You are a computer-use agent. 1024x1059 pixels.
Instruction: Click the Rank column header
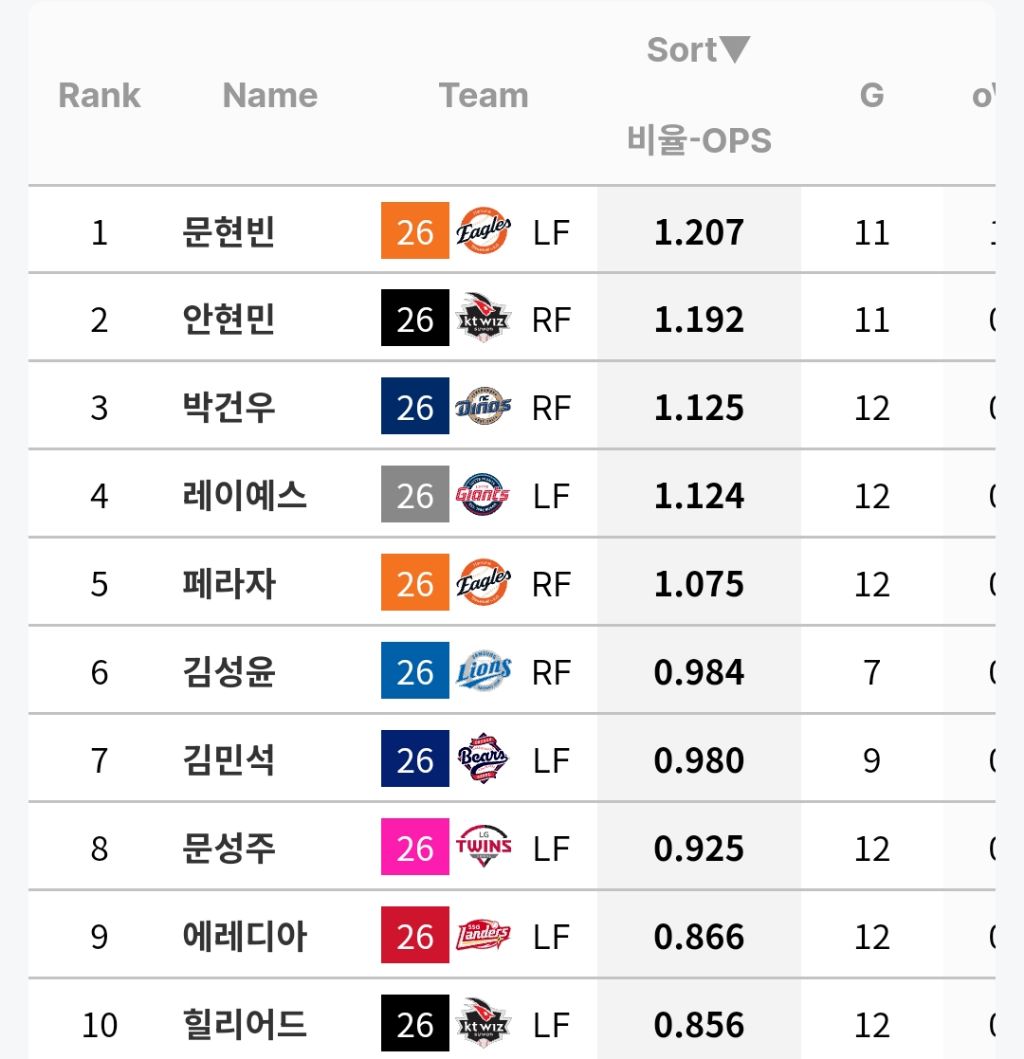[99, 95]
